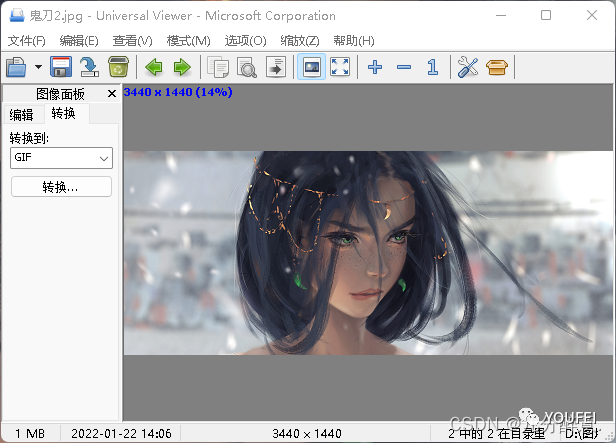Click the blue 3440 x 1440 (14%) label
The width and height of the screenshot is (616, 443).
[x=178, y=92]
